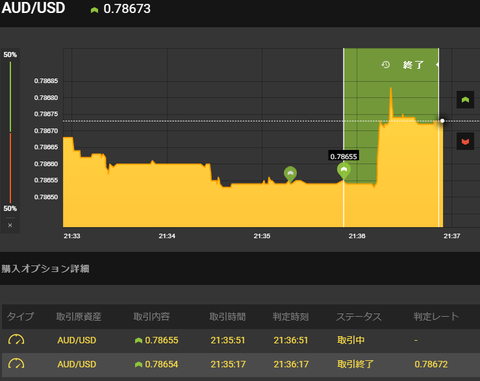Click the 判定時刻 column header
The width and height of the screenshot is (480, 381).
[x=291, y=316]
